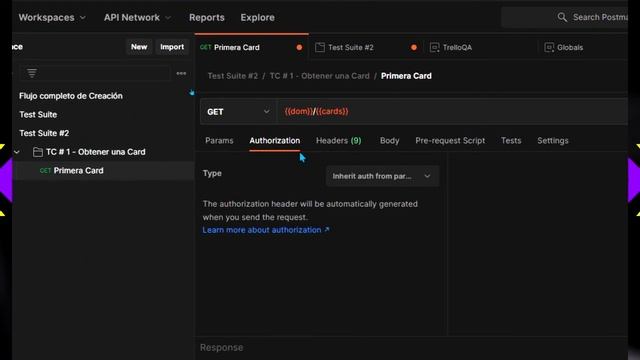This screenshot has height=360, width=640.
Task: Follow Learn more about authorization link
Action: click(266, 230)
